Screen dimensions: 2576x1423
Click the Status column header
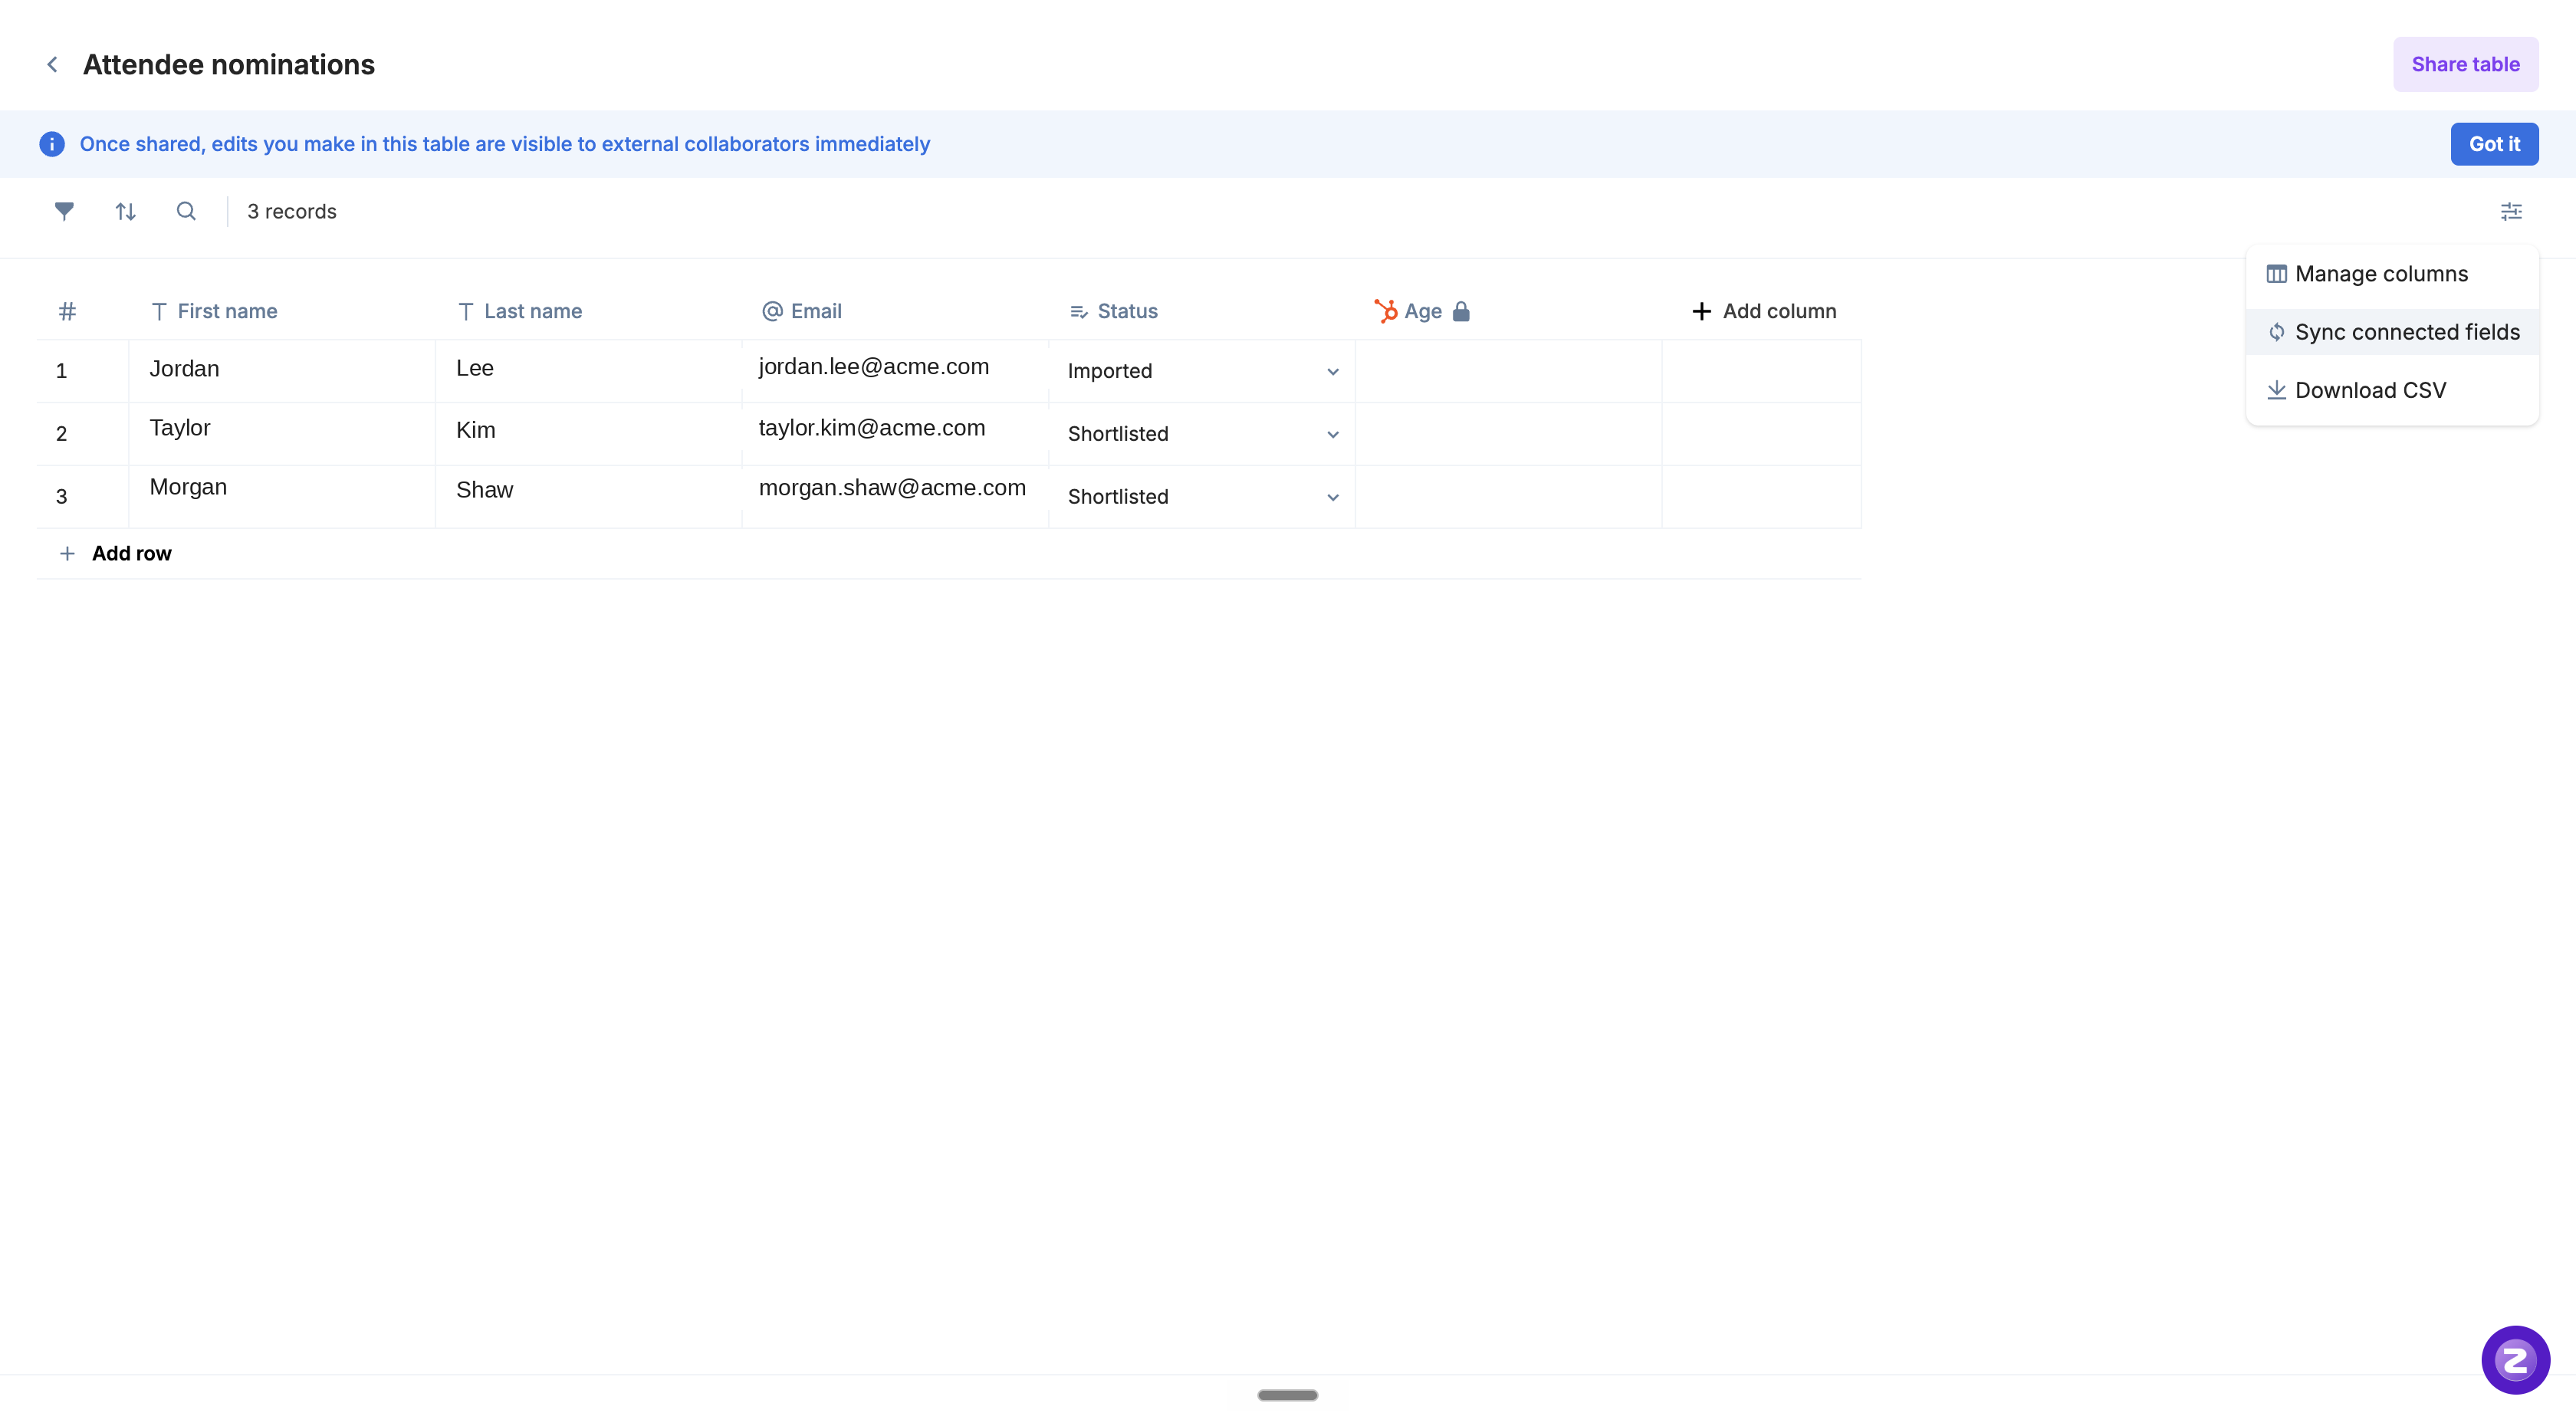pos(1127,311)
